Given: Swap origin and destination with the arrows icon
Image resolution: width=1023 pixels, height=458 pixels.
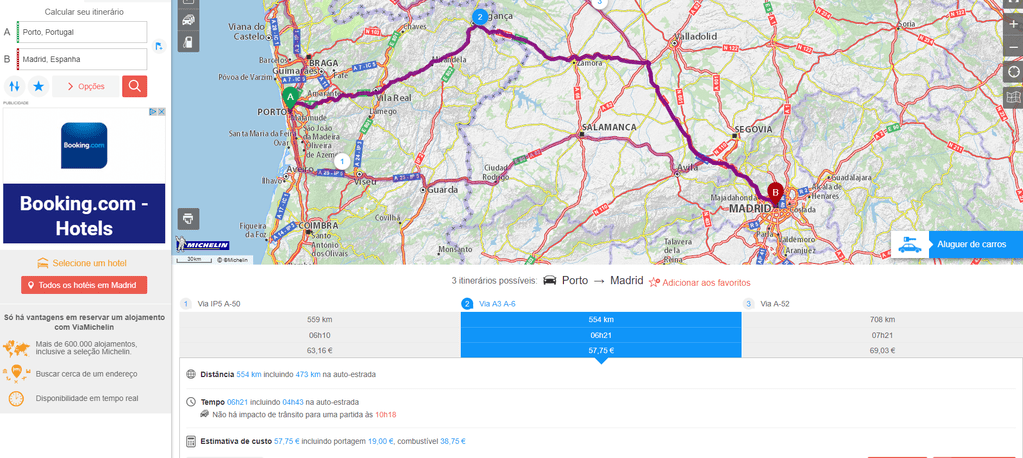Looking at the screenshot, I should (15, 86).
